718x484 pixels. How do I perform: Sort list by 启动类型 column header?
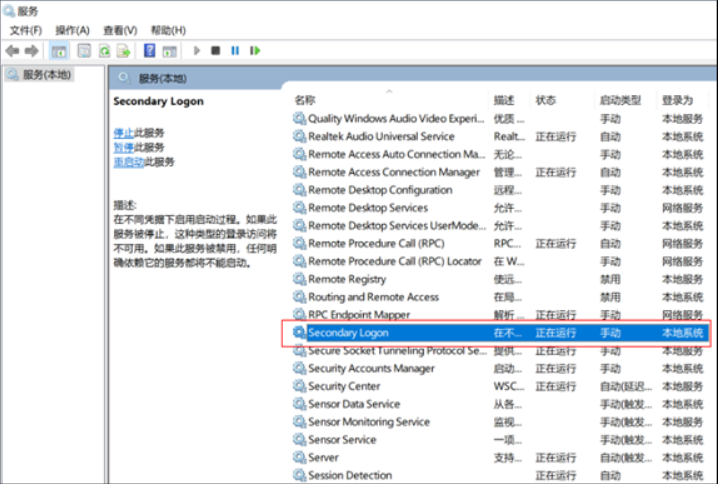619,100
